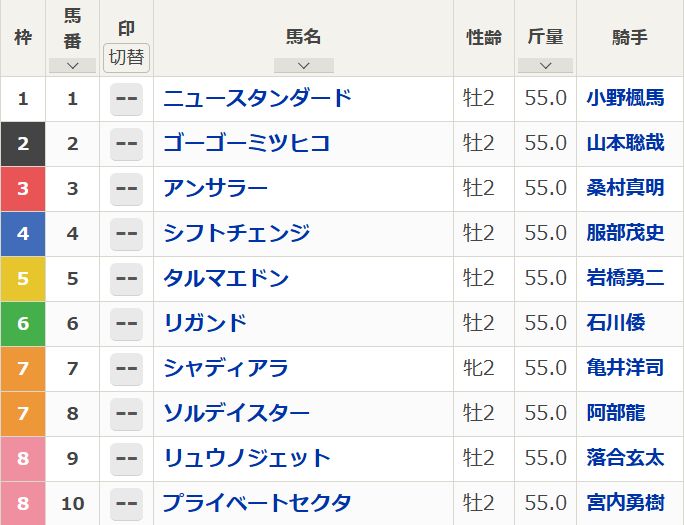View jockey profile 小野楓馬
Screen dimensions: 684x525
point(626,98)
